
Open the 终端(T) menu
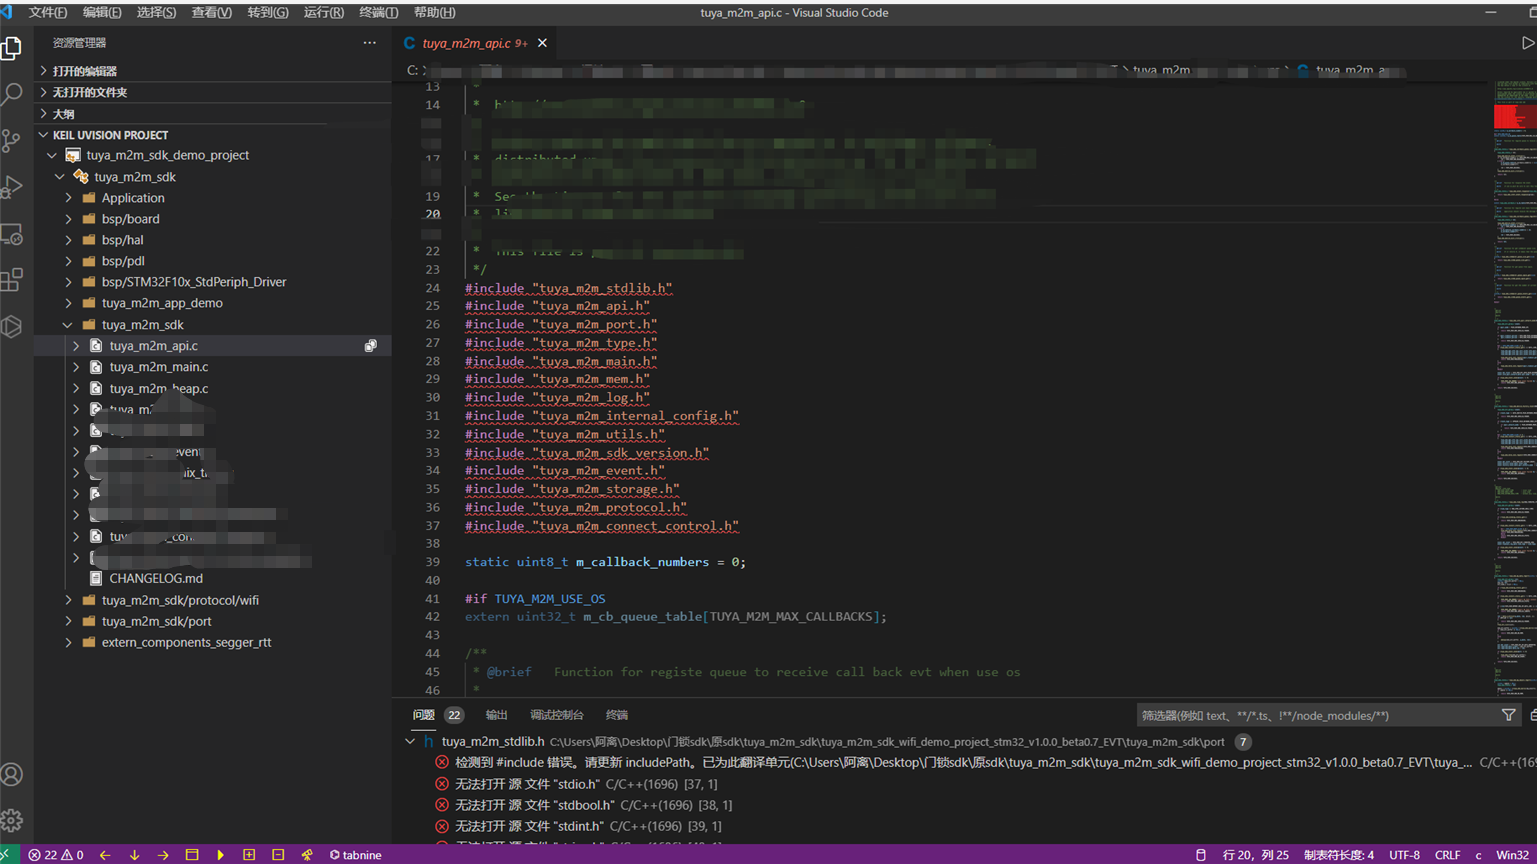click(x=376, y=13)
